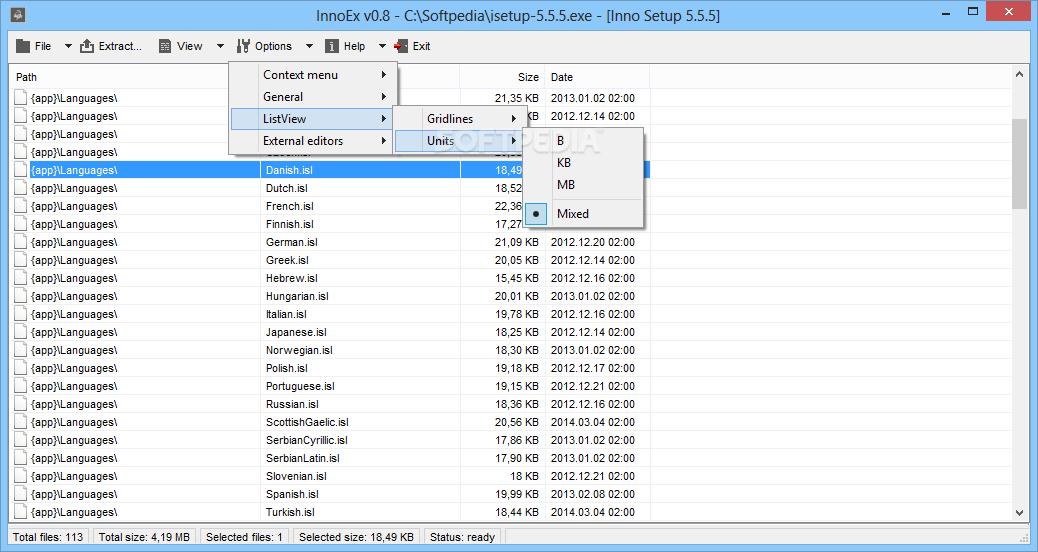
Task: Select the French.isl file name
Action: coord(289,206)
